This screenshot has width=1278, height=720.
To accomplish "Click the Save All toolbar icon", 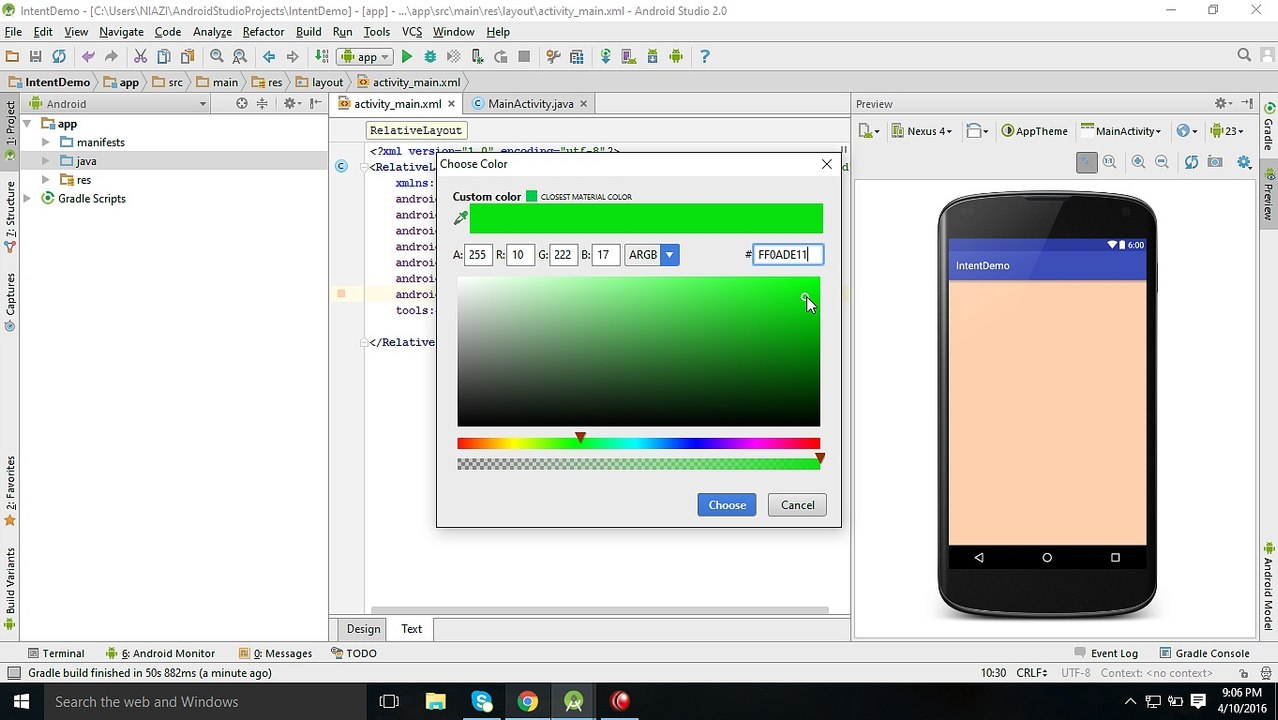I will click(35, 57).
